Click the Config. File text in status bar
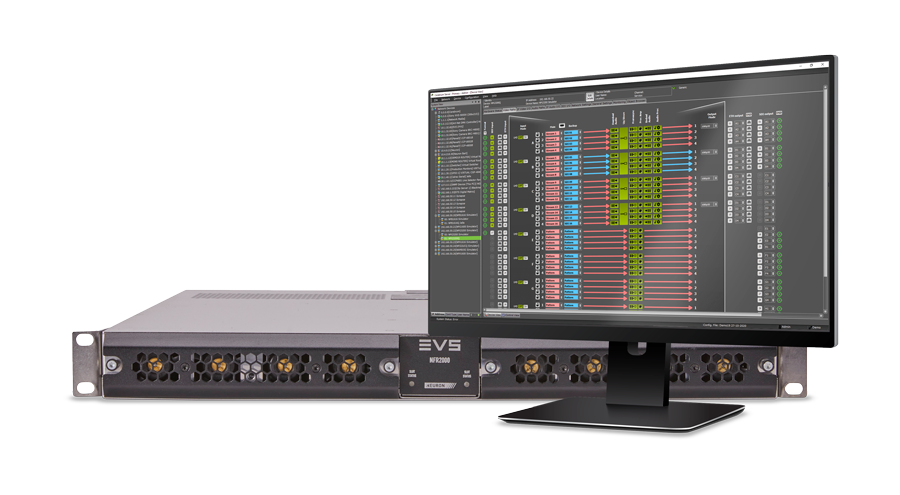This screenshot has height=495, width=900. [725, 325]
